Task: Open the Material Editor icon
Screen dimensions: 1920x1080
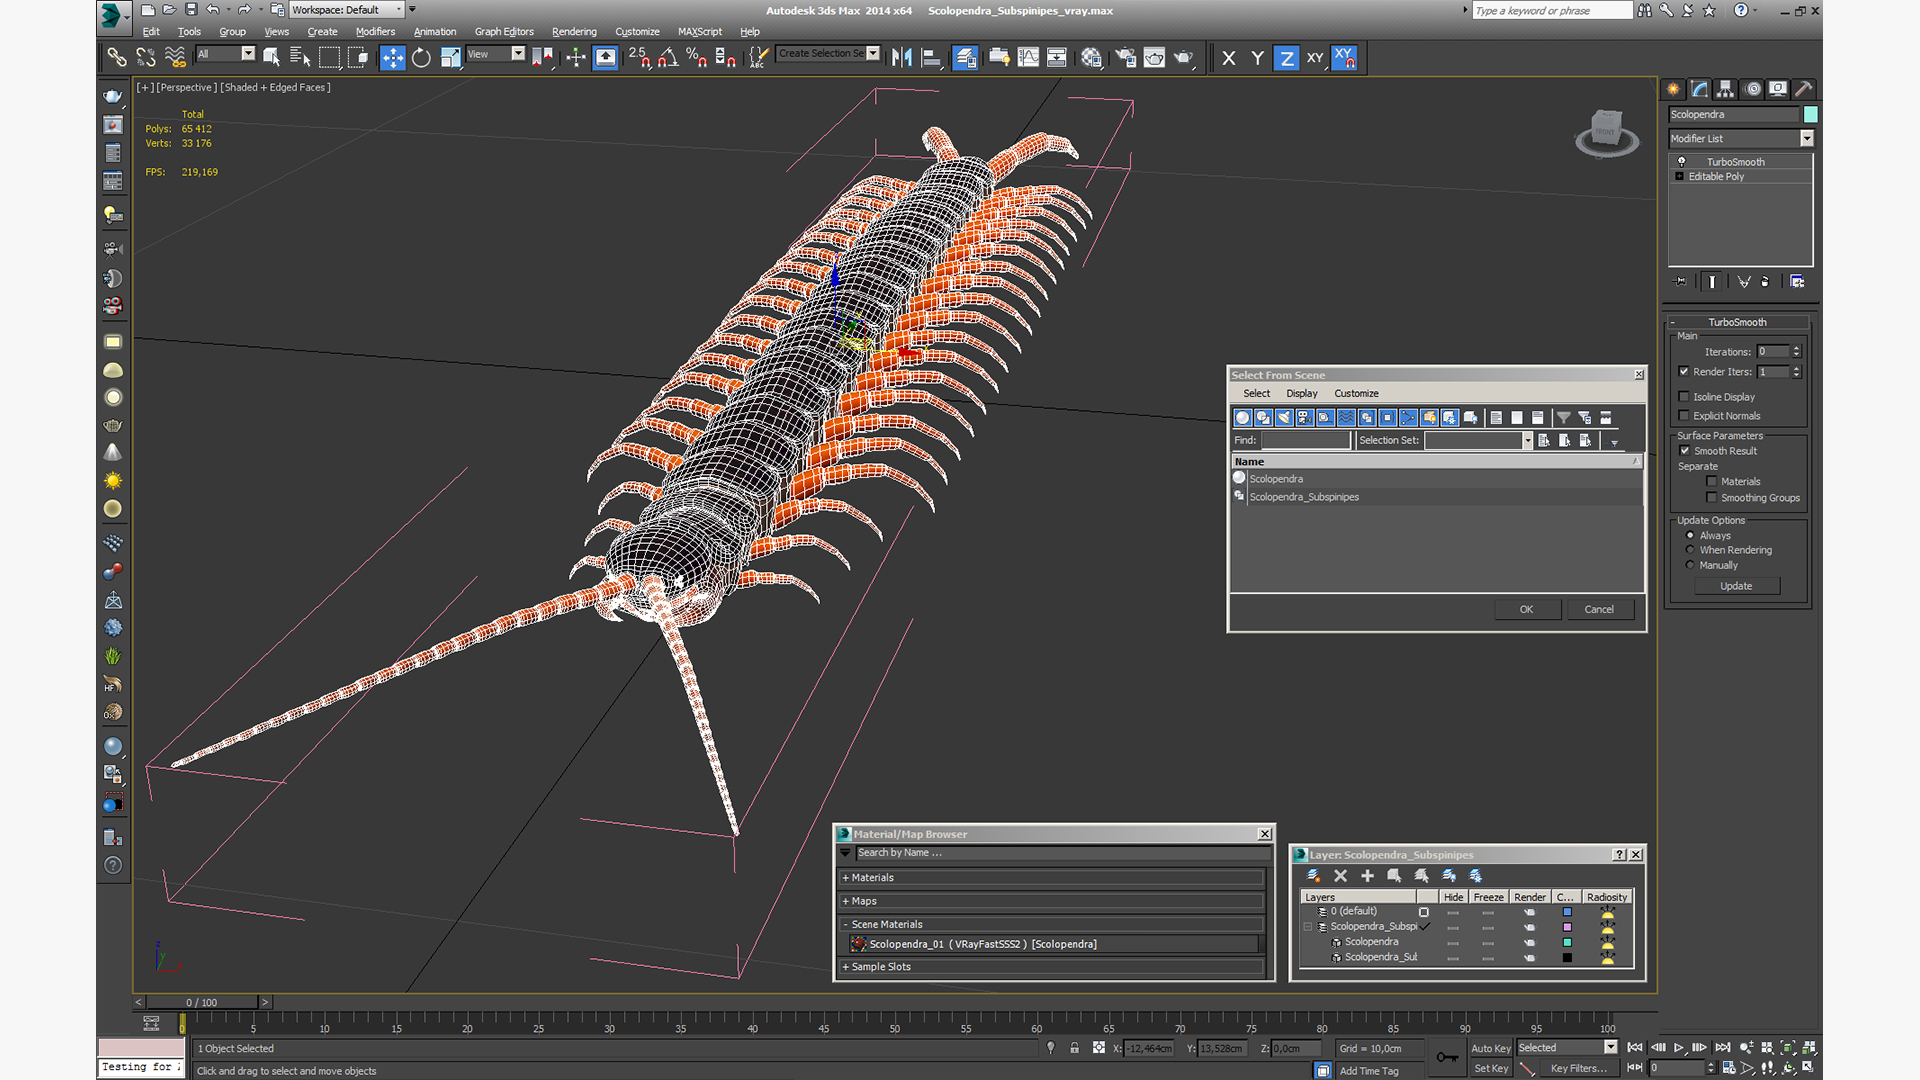Action: coord(1091,58)
